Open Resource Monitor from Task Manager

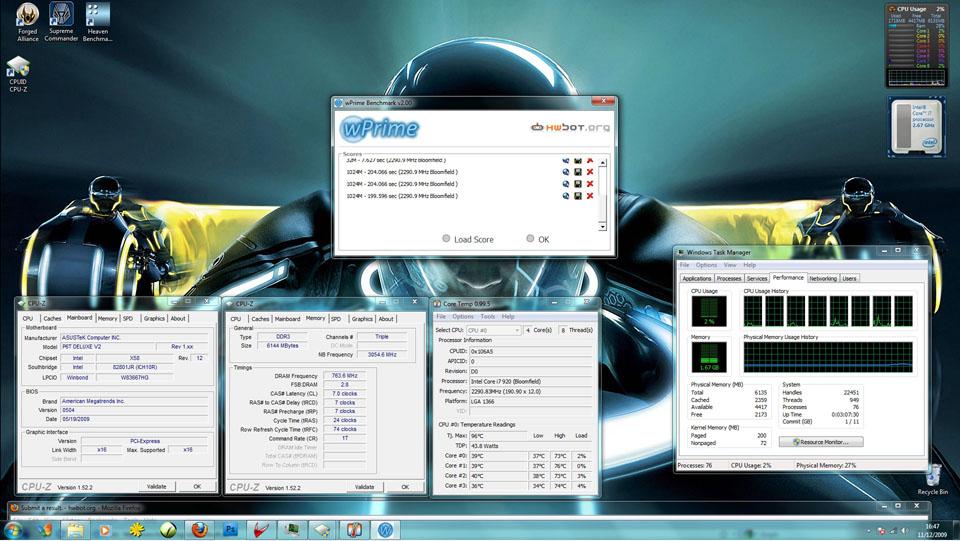821,442
